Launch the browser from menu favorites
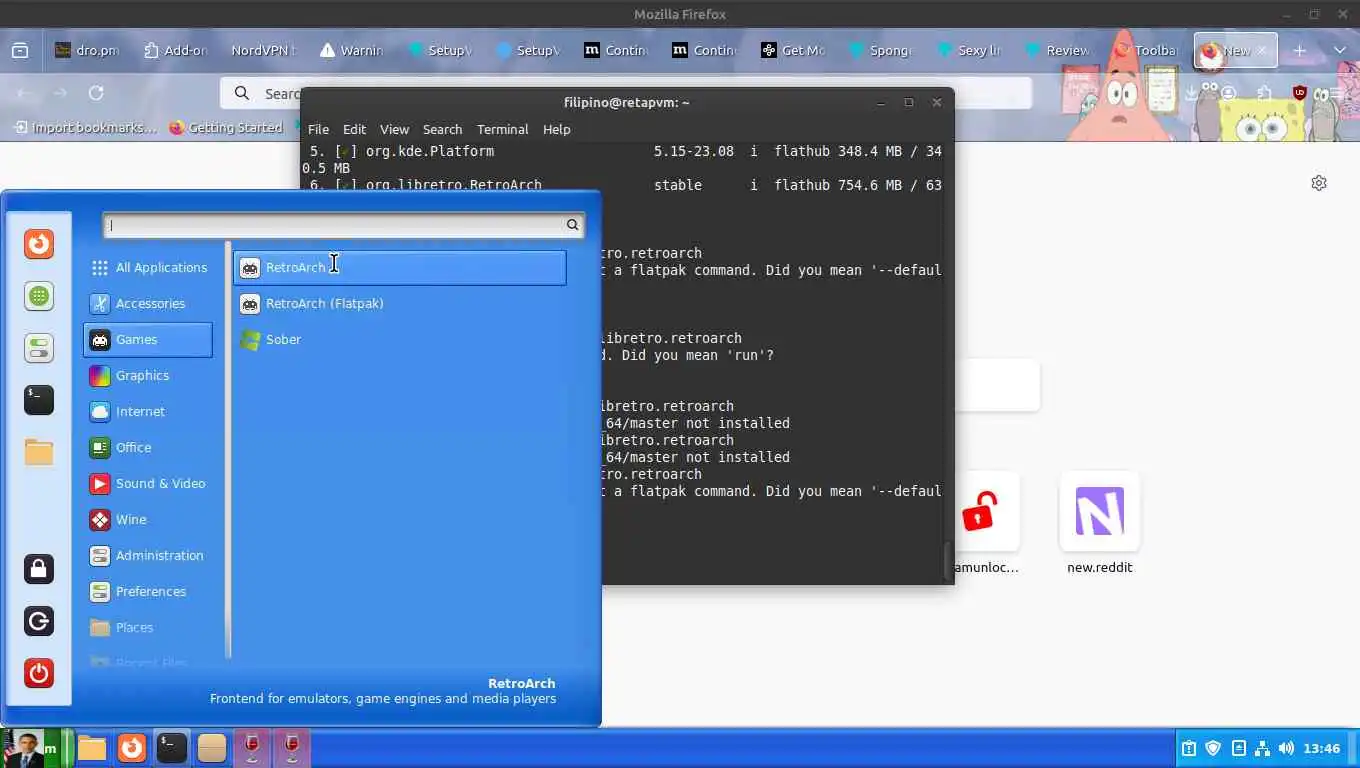 [39, 244]
